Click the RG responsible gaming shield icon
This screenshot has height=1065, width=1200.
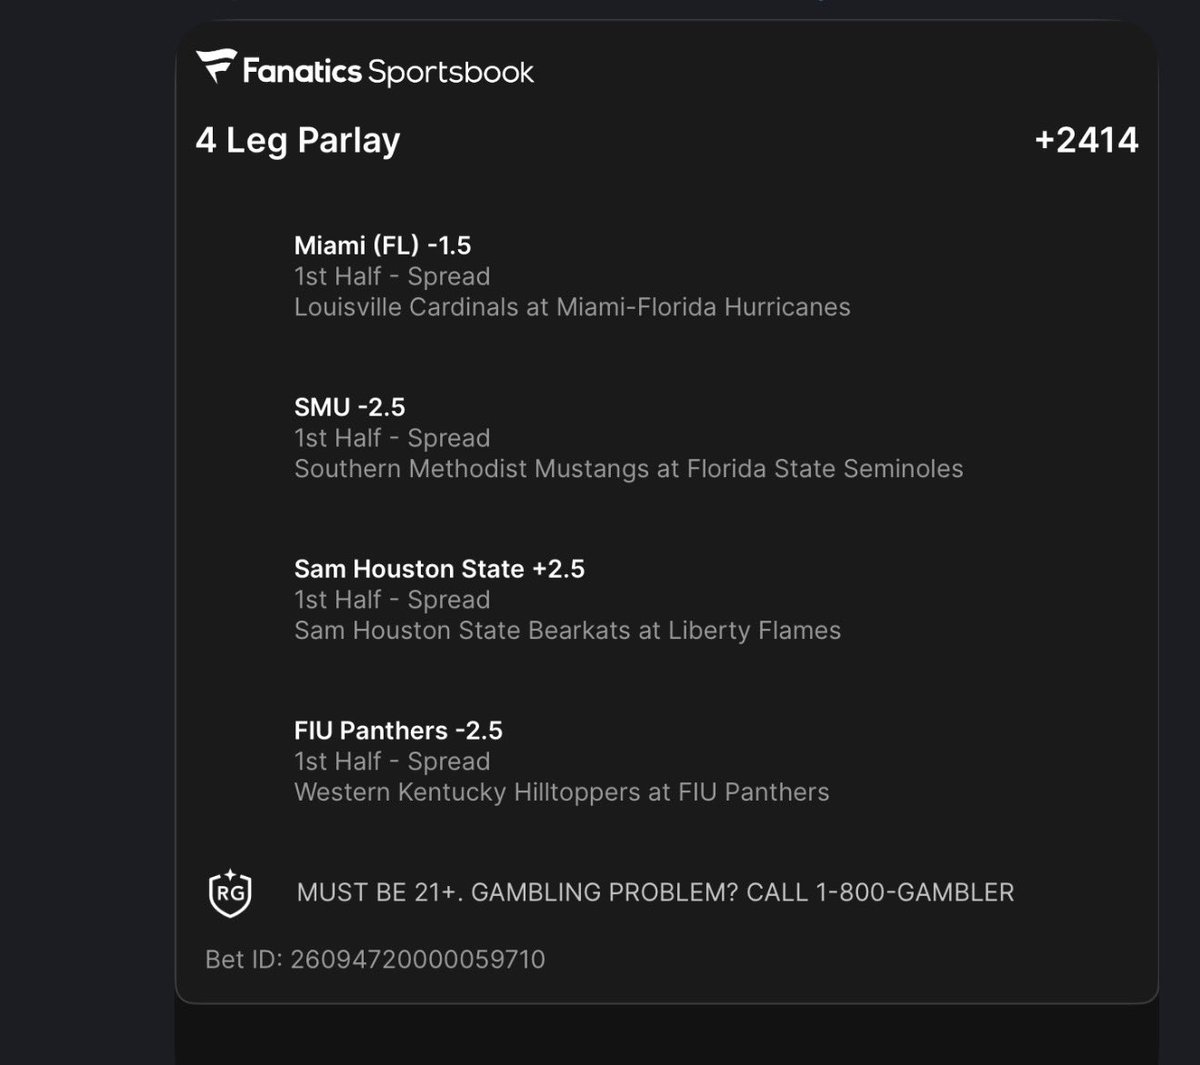pyautogui.click(x=230, y=892)
